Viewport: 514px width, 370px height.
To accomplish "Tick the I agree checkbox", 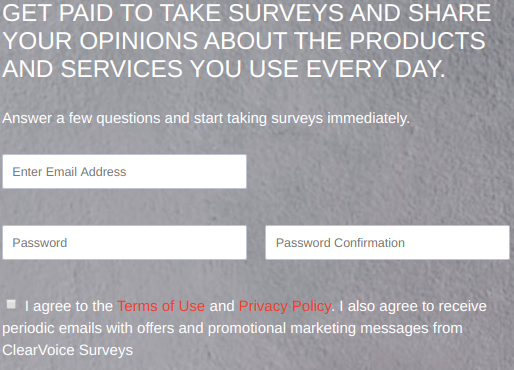I will 11,304.
